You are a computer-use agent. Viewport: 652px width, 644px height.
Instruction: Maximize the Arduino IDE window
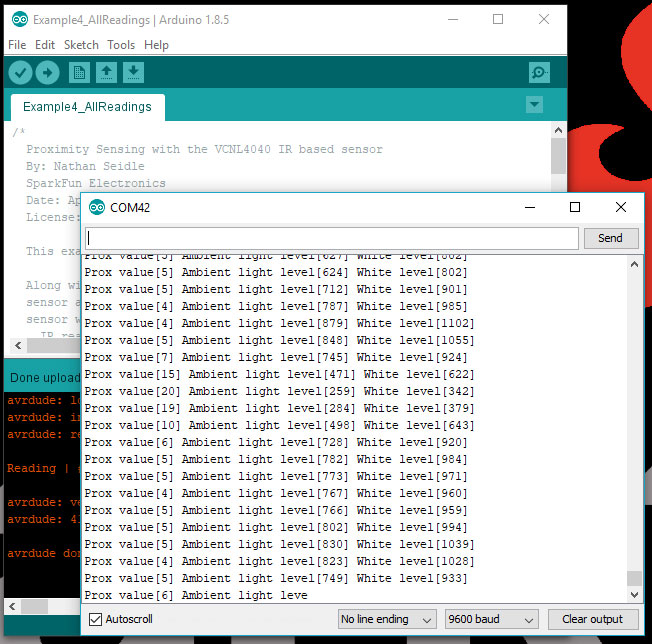click(x=498, y=19)
